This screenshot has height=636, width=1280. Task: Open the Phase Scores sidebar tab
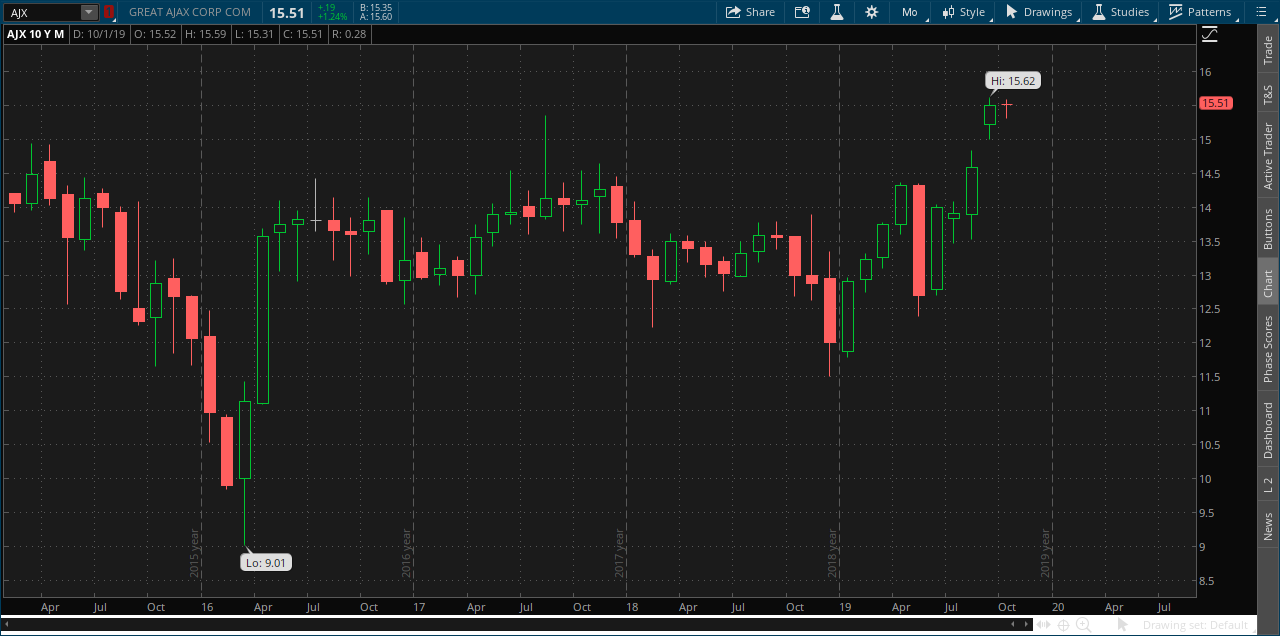(1268, 349)
